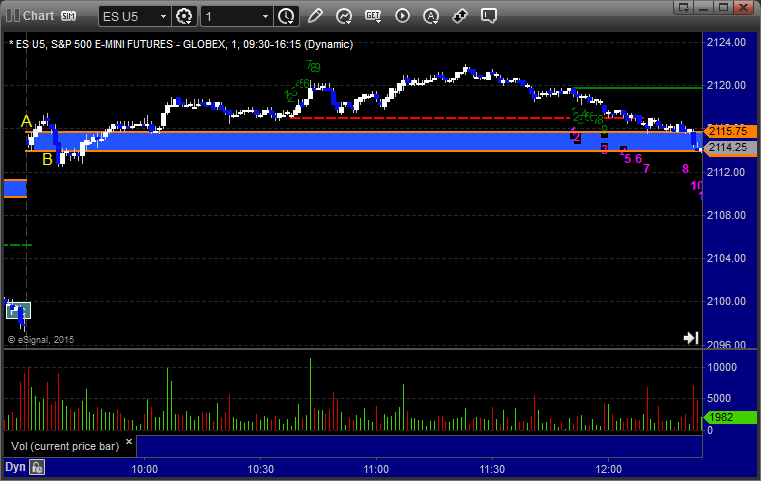Click the small teal box over the 2100 candles

click(x=18, y=311)
